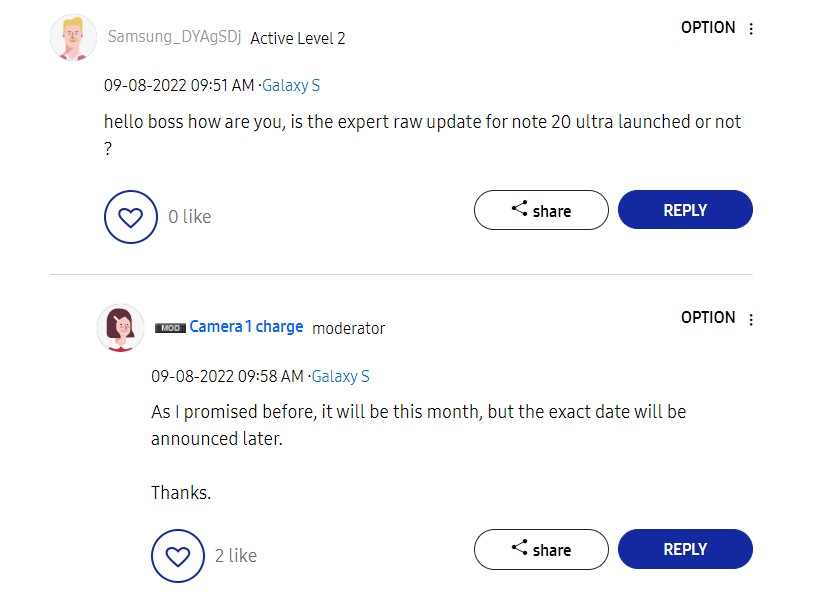Click OPTION label on moderator reply
The width and height of the screenshot is (831, 601).
click(x=708, y=317)
